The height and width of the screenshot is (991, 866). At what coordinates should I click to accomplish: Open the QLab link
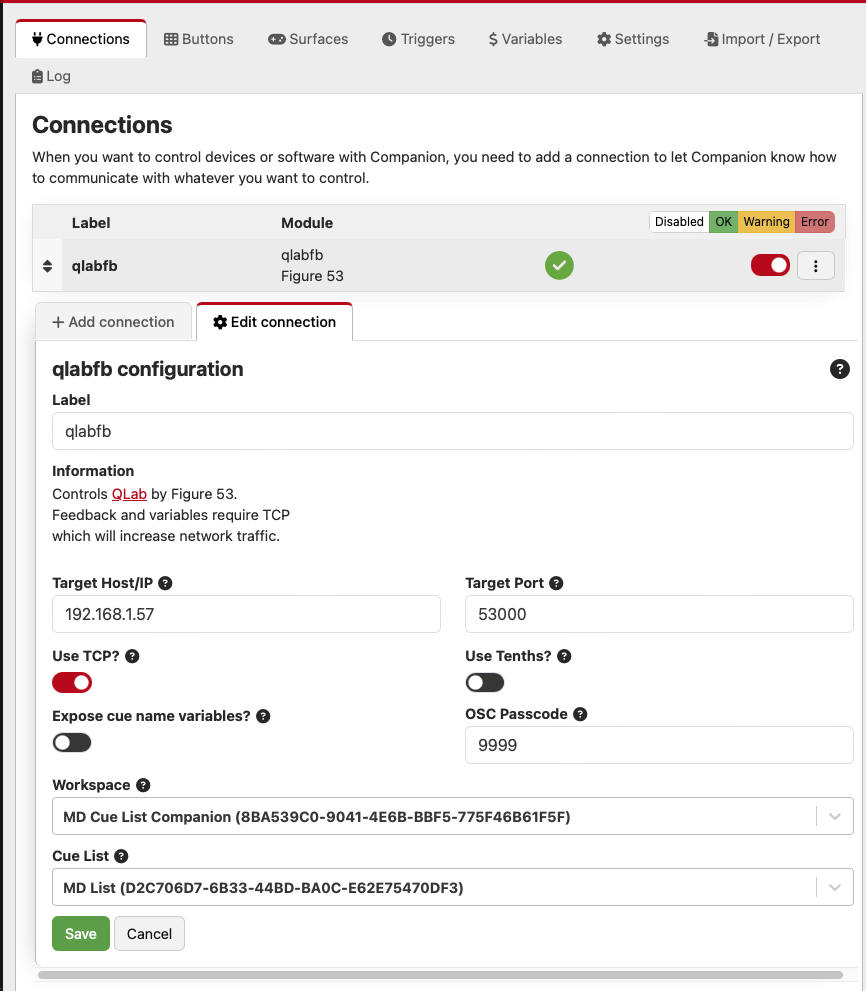(129, 493)
